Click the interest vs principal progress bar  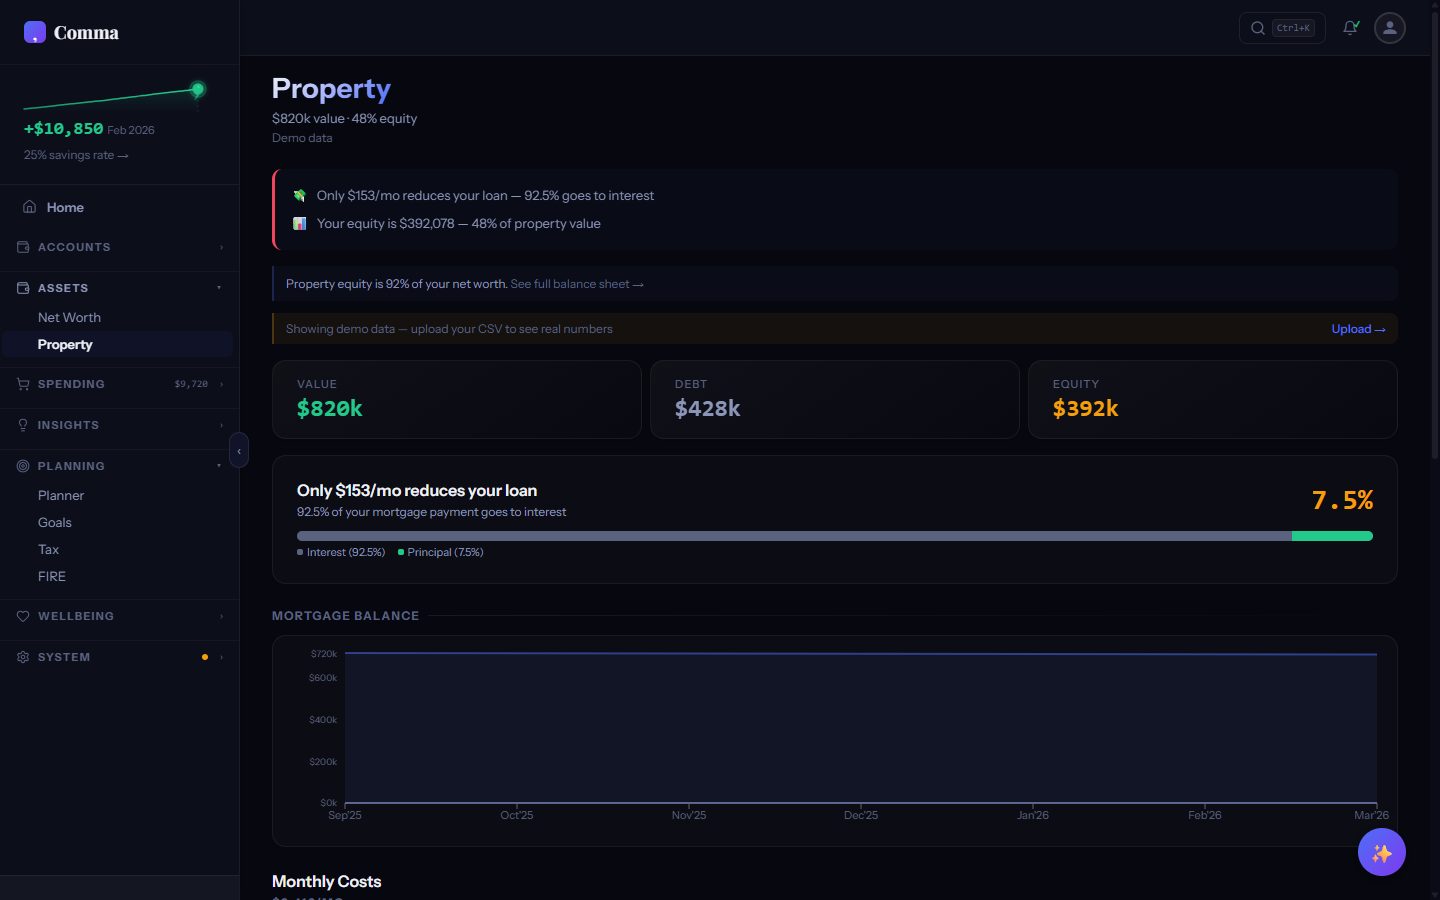coord(835,536)
